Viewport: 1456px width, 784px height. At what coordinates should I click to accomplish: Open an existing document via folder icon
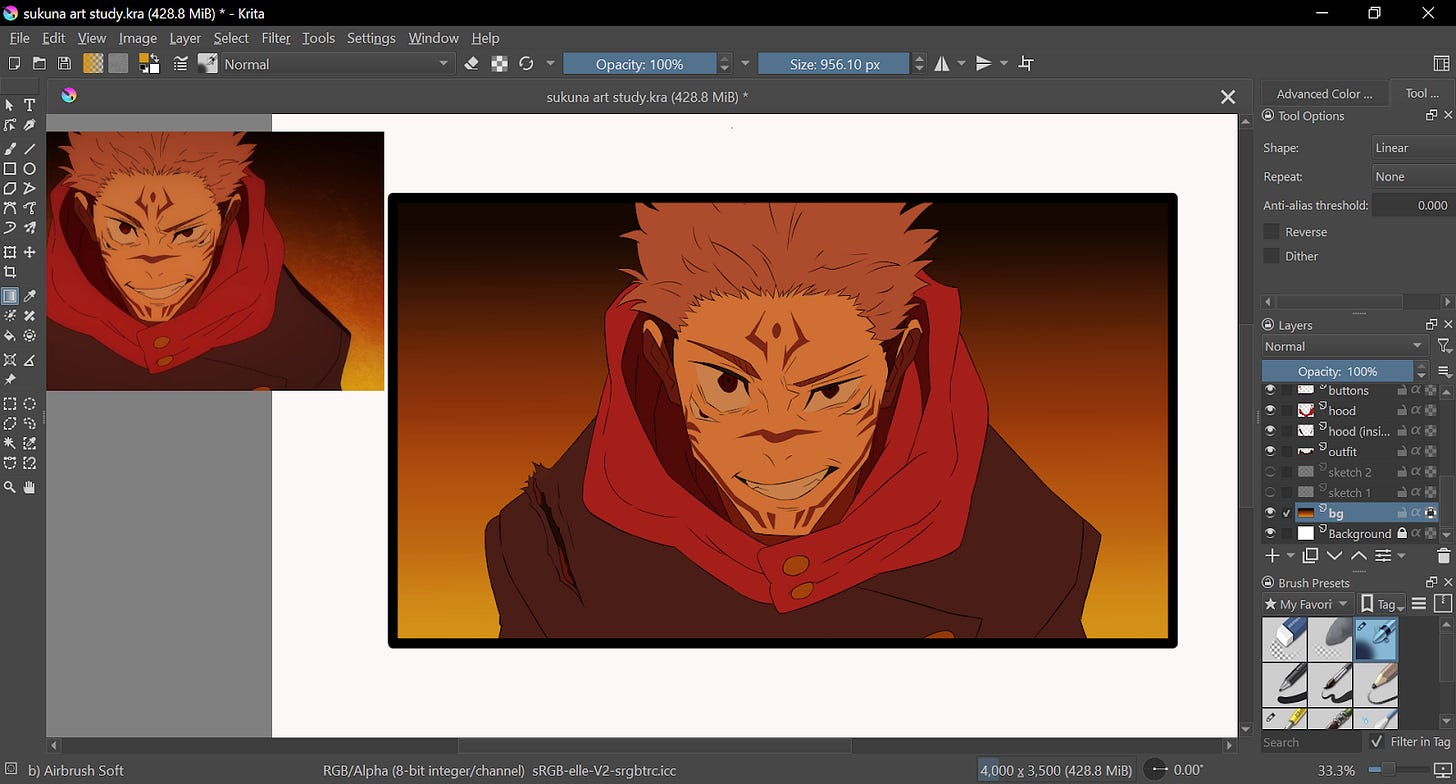(x=39, y=64)
